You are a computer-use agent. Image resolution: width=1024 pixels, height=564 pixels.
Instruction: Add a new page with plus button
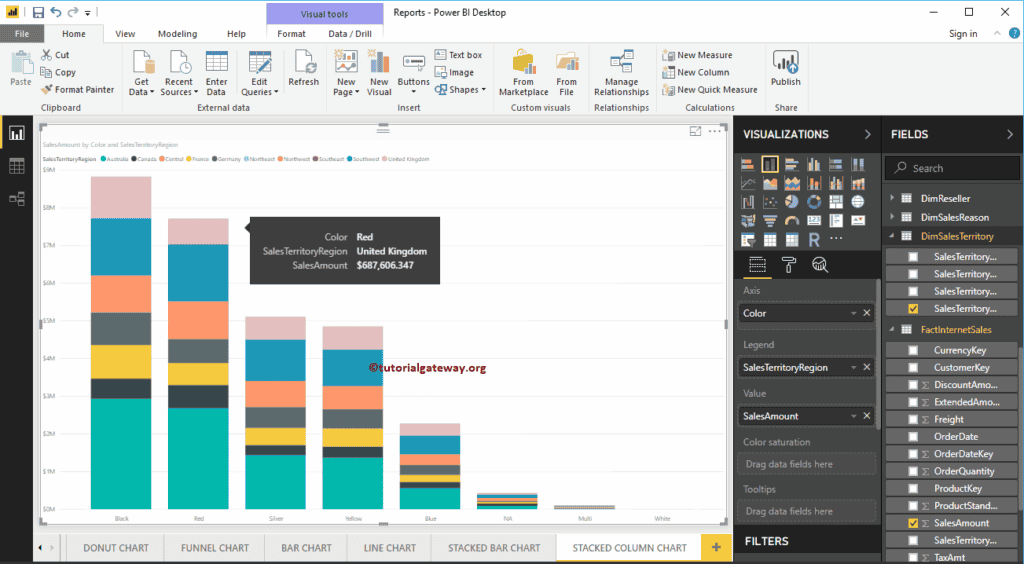[x=715, y=548]
